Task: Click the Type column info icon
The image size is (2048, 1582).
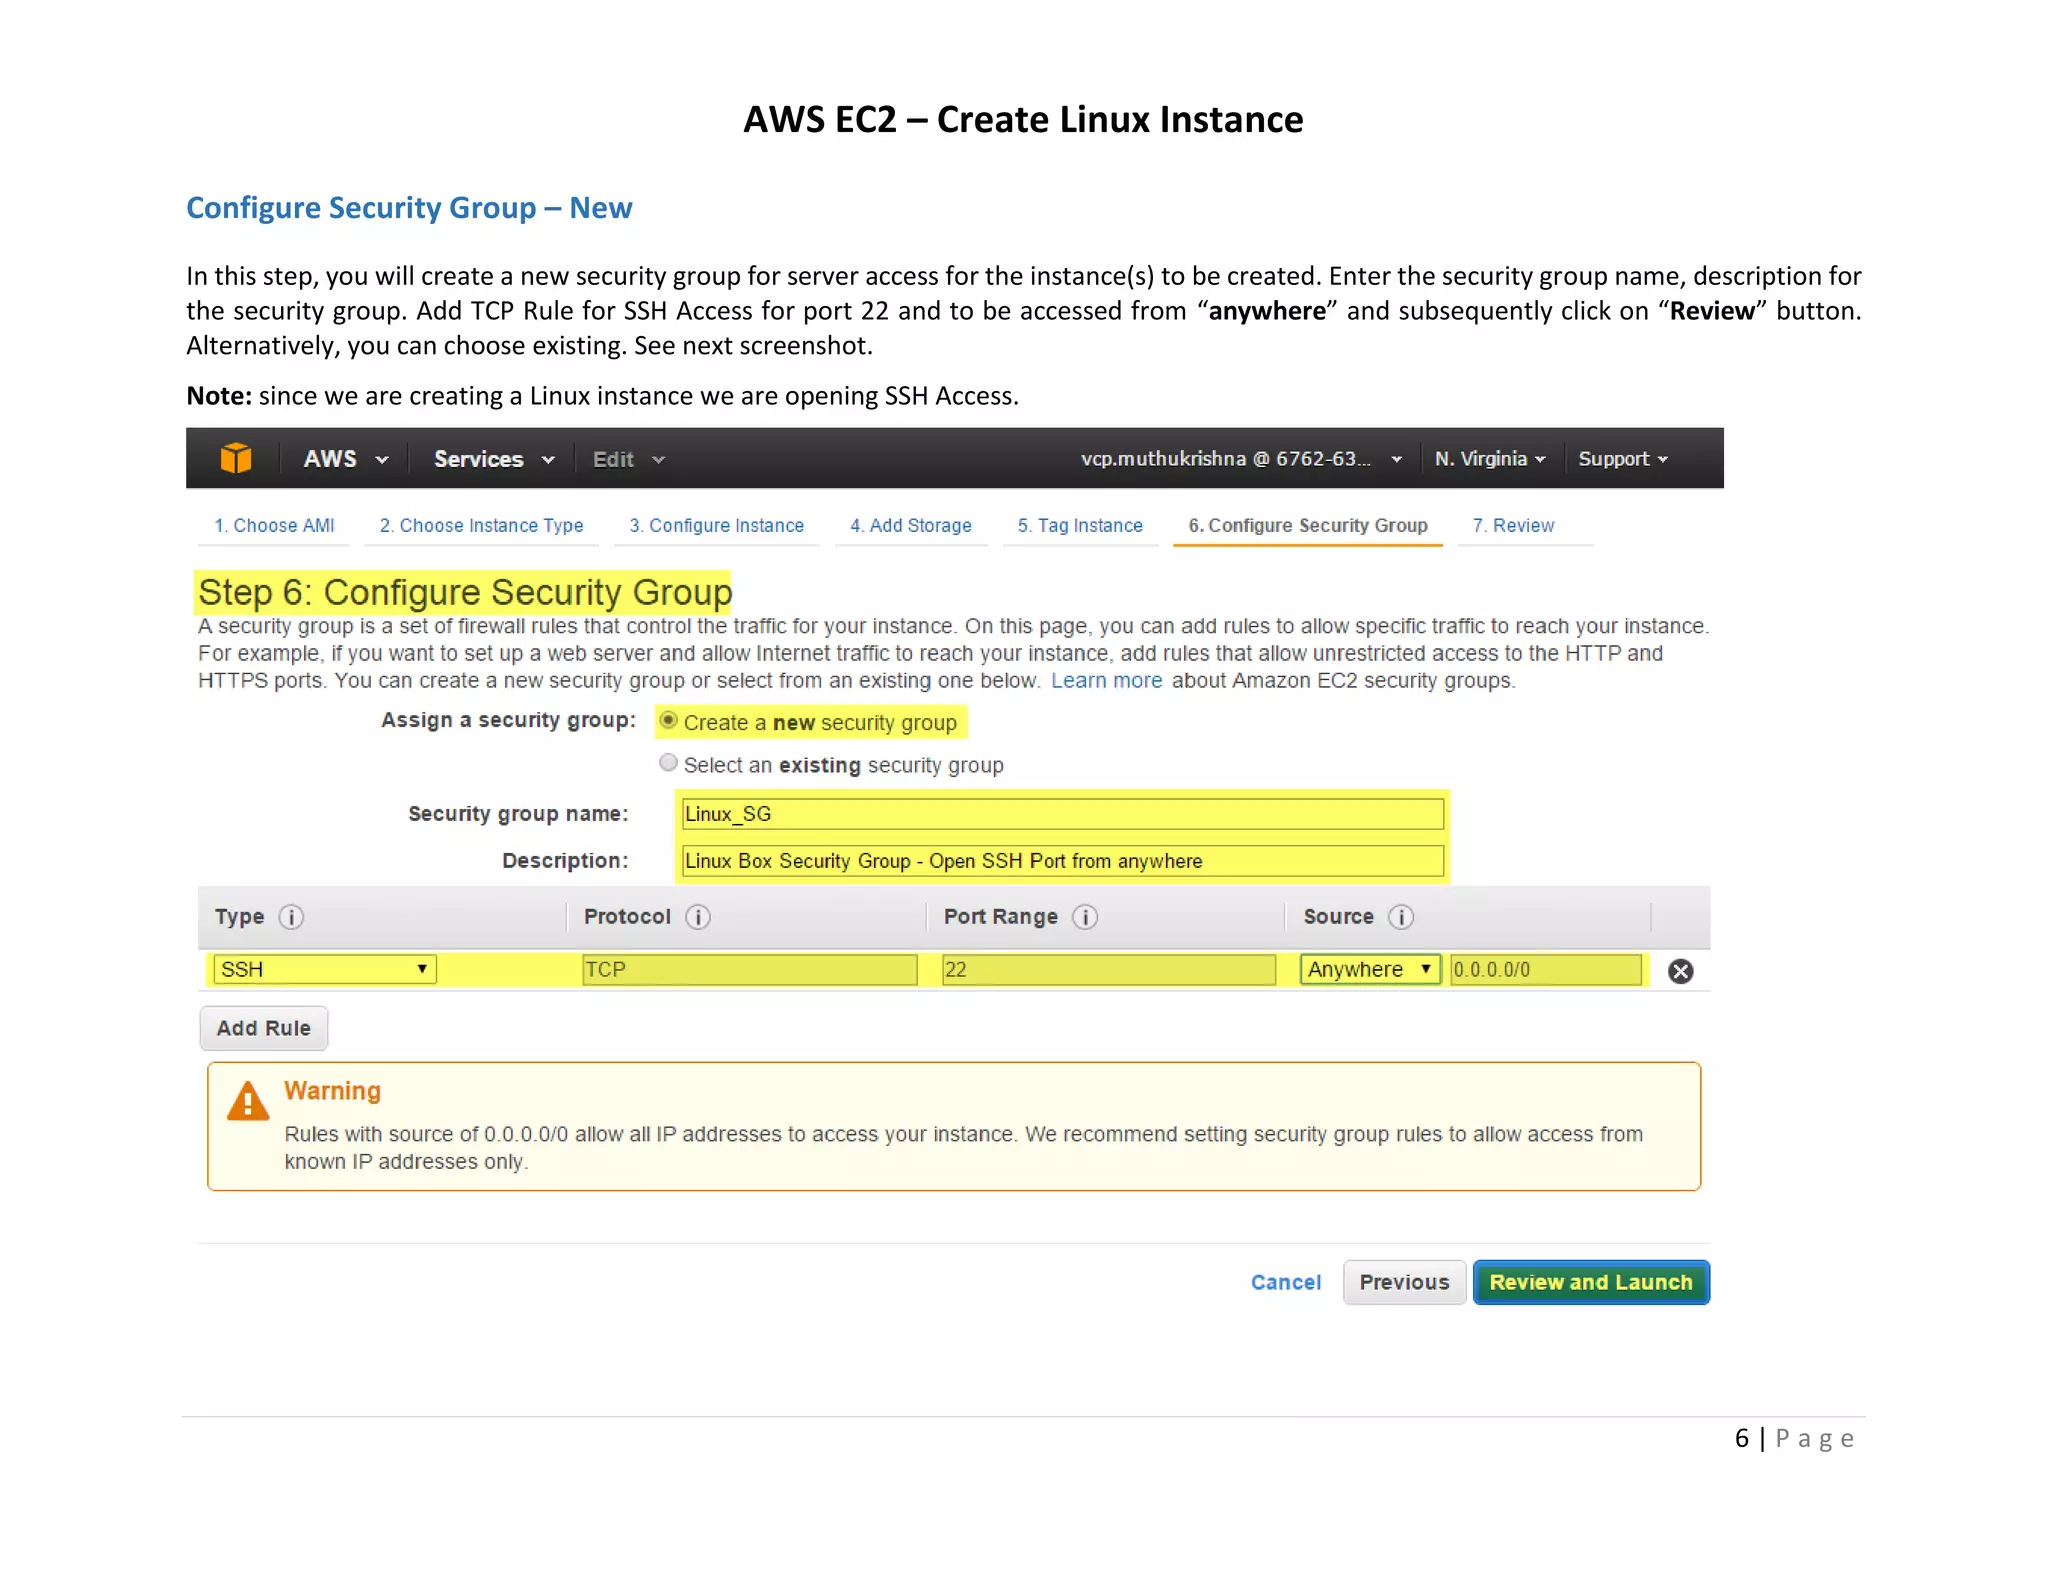Action: pyautogui.click(x=291, y=917)
